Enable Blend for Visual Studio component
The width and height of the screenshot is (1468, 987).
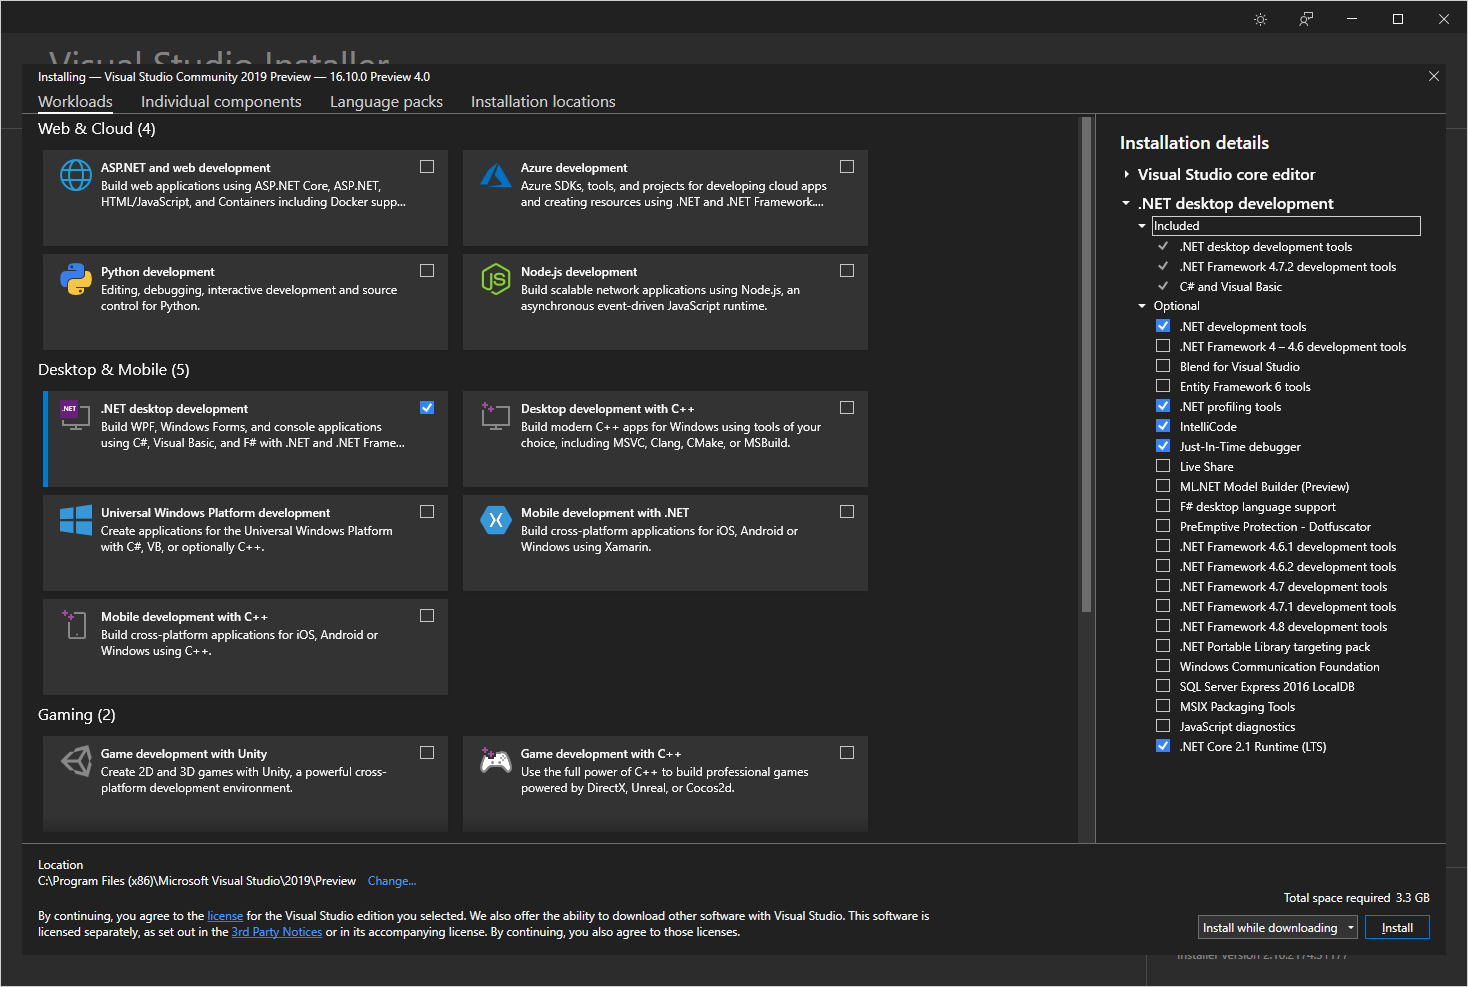pos(1163,366)
